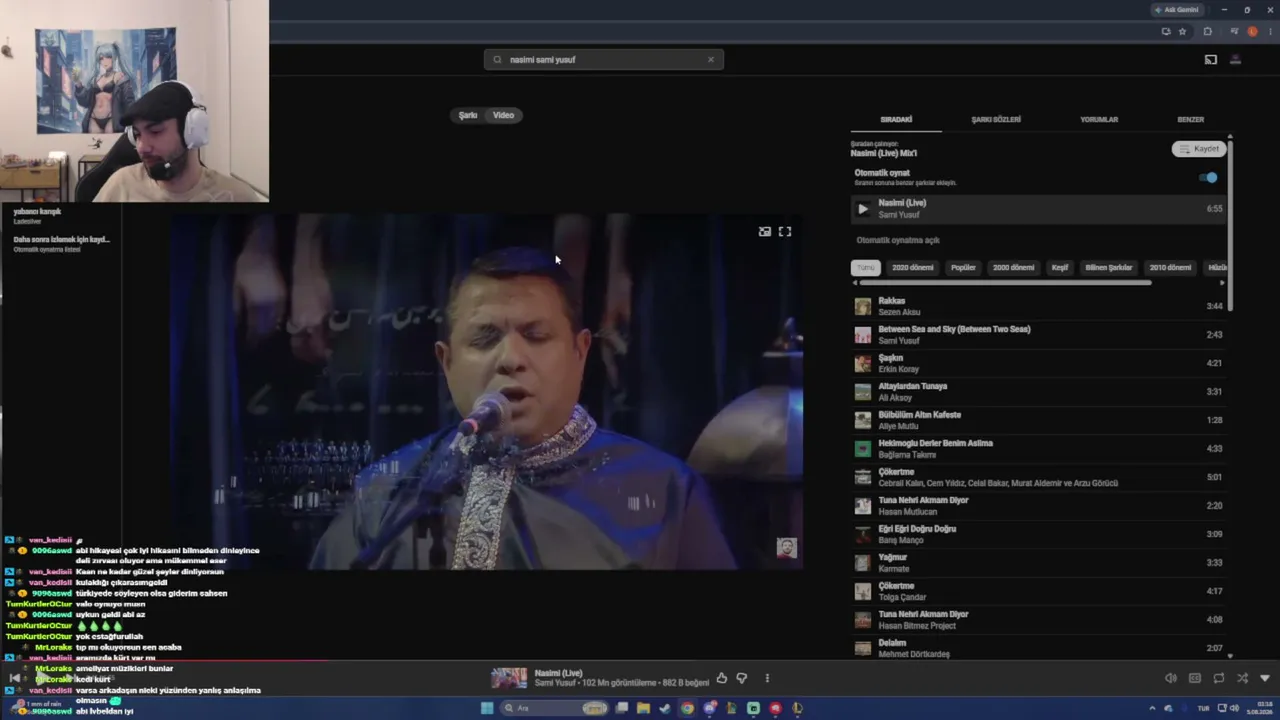Image resolution: width=1280 pixels, height=720 pixels.
Task: Click right arrow of the chip scroller
Action: (x=1222, y=283)
